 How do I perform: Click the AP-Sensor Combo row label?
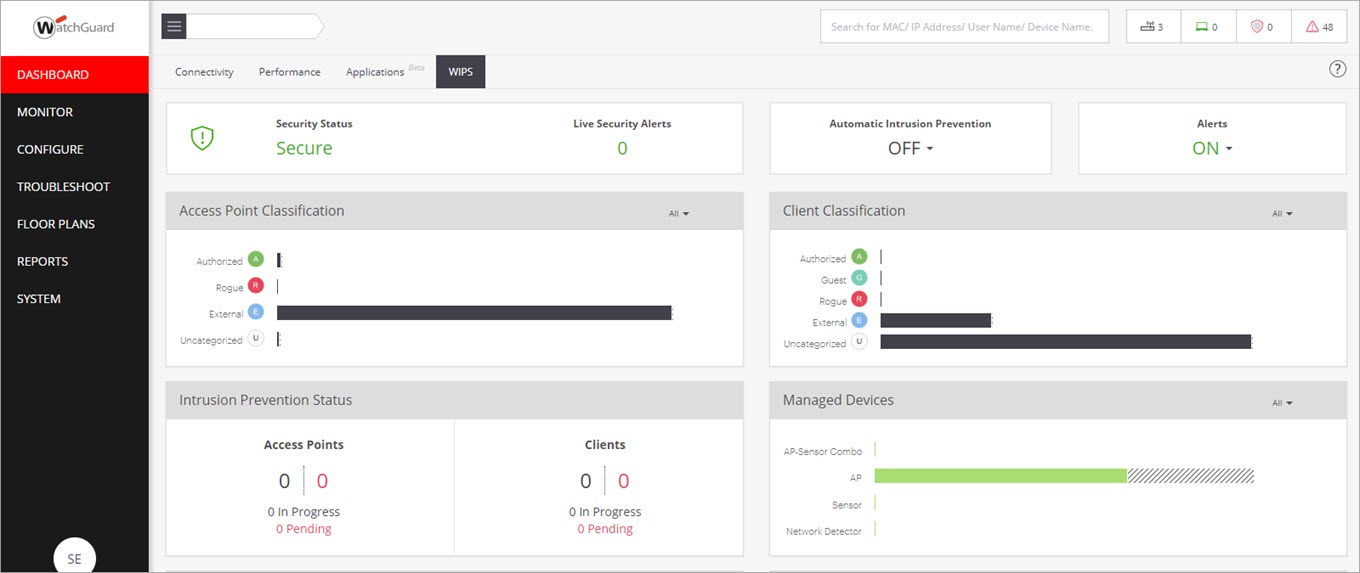(x=822, y=451)
